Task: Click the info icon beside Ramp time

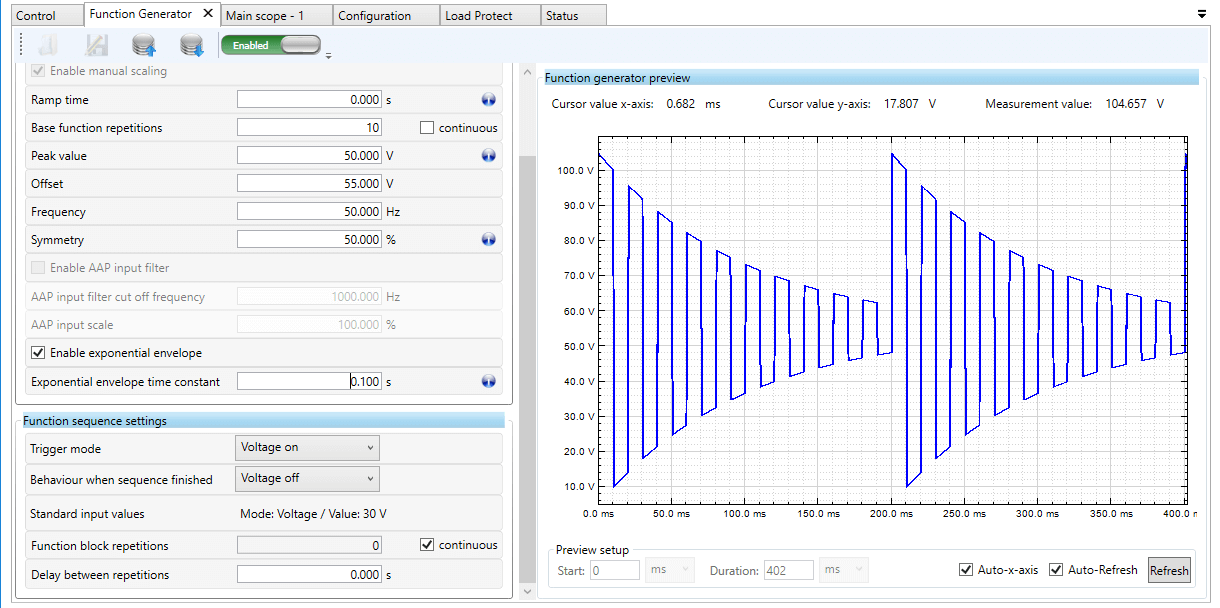Action: (x=489, y=100)
